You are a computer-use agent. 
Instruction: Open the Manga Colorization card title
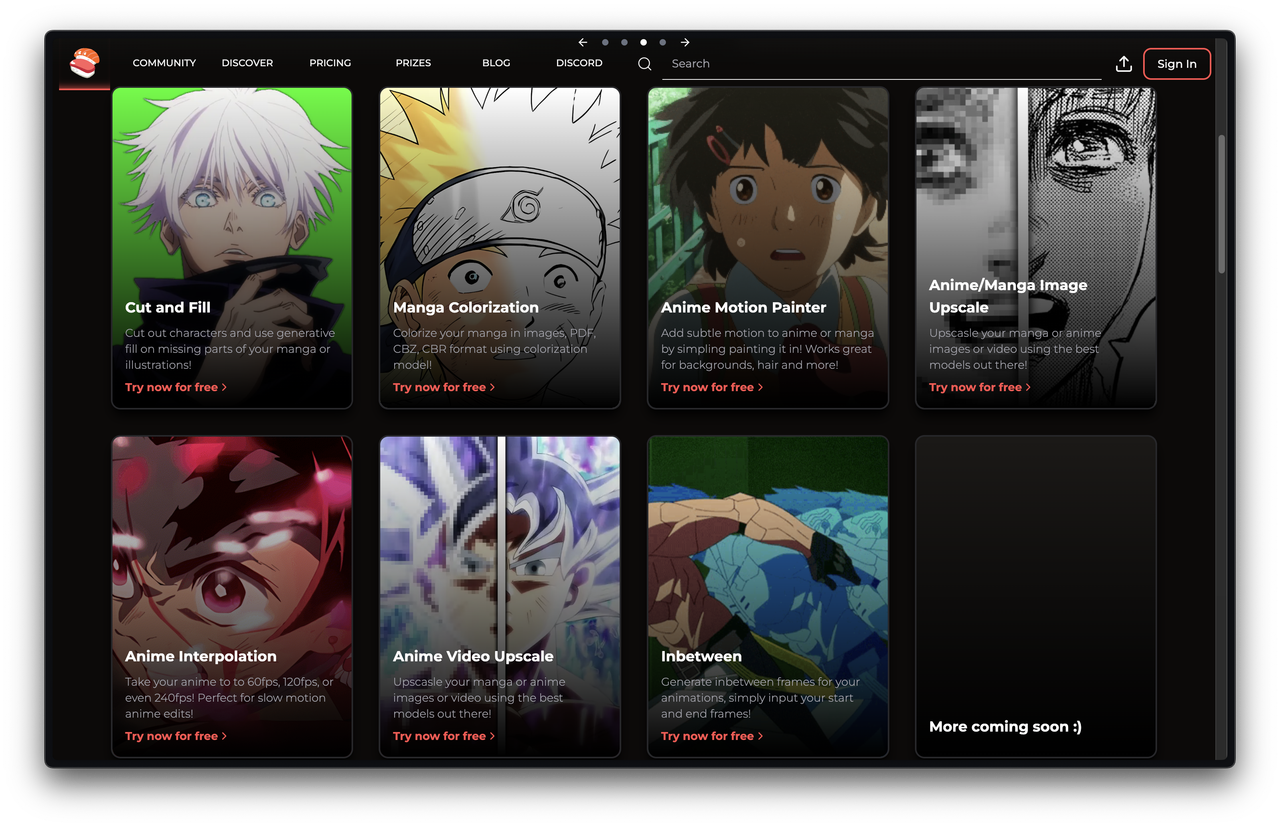pyautogui.click(x=466, y=308)
